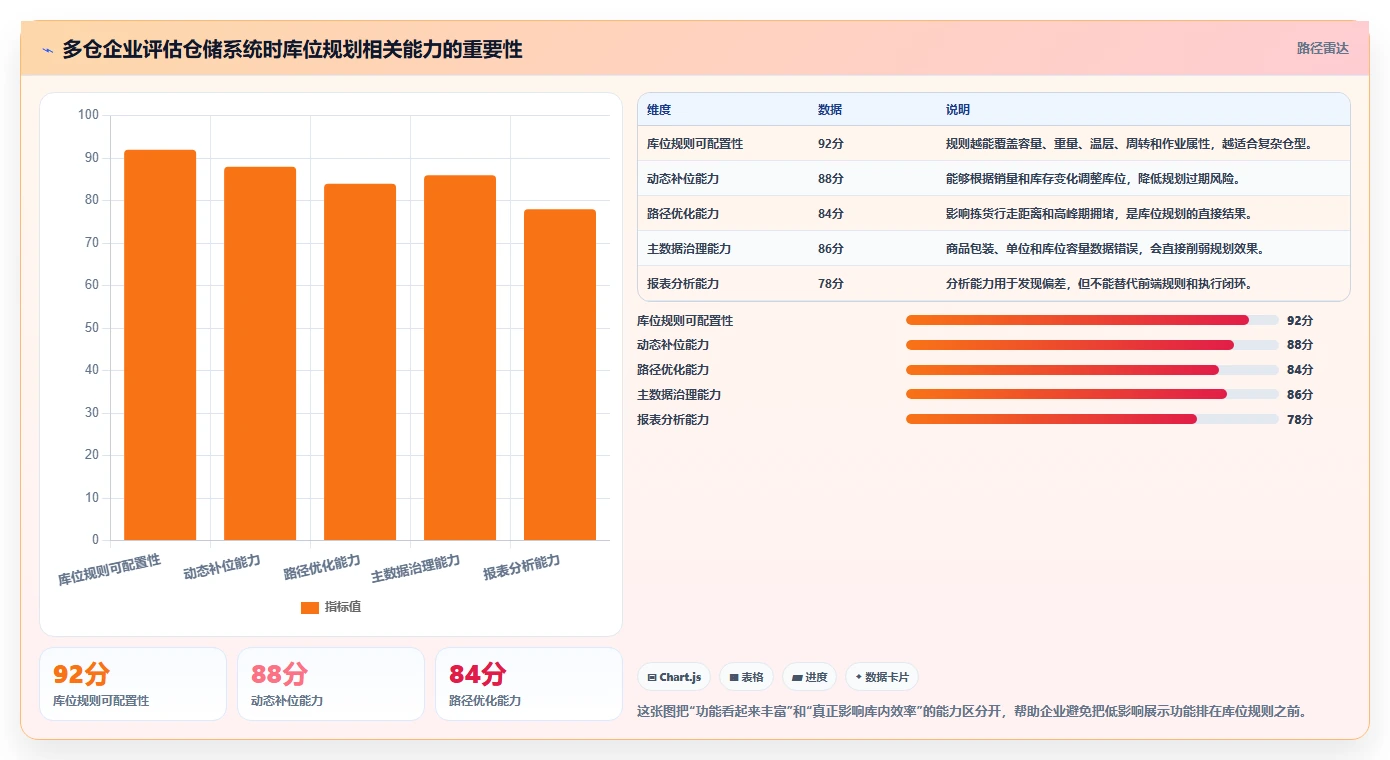The width and height of the screenshot is (1390, 760).
Task: Select 主数据治理能力 table row cell
Action: click(x=689, y=249)
